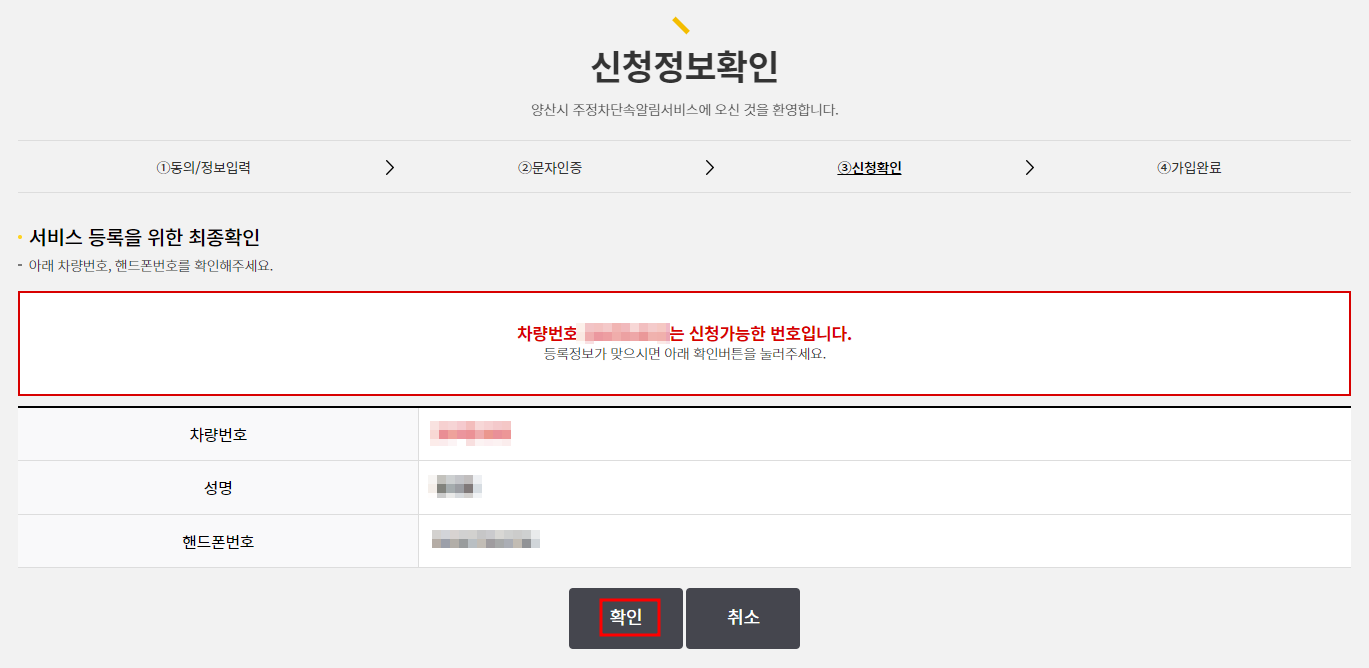Click the 취소 cancel button

click(742, 618)
